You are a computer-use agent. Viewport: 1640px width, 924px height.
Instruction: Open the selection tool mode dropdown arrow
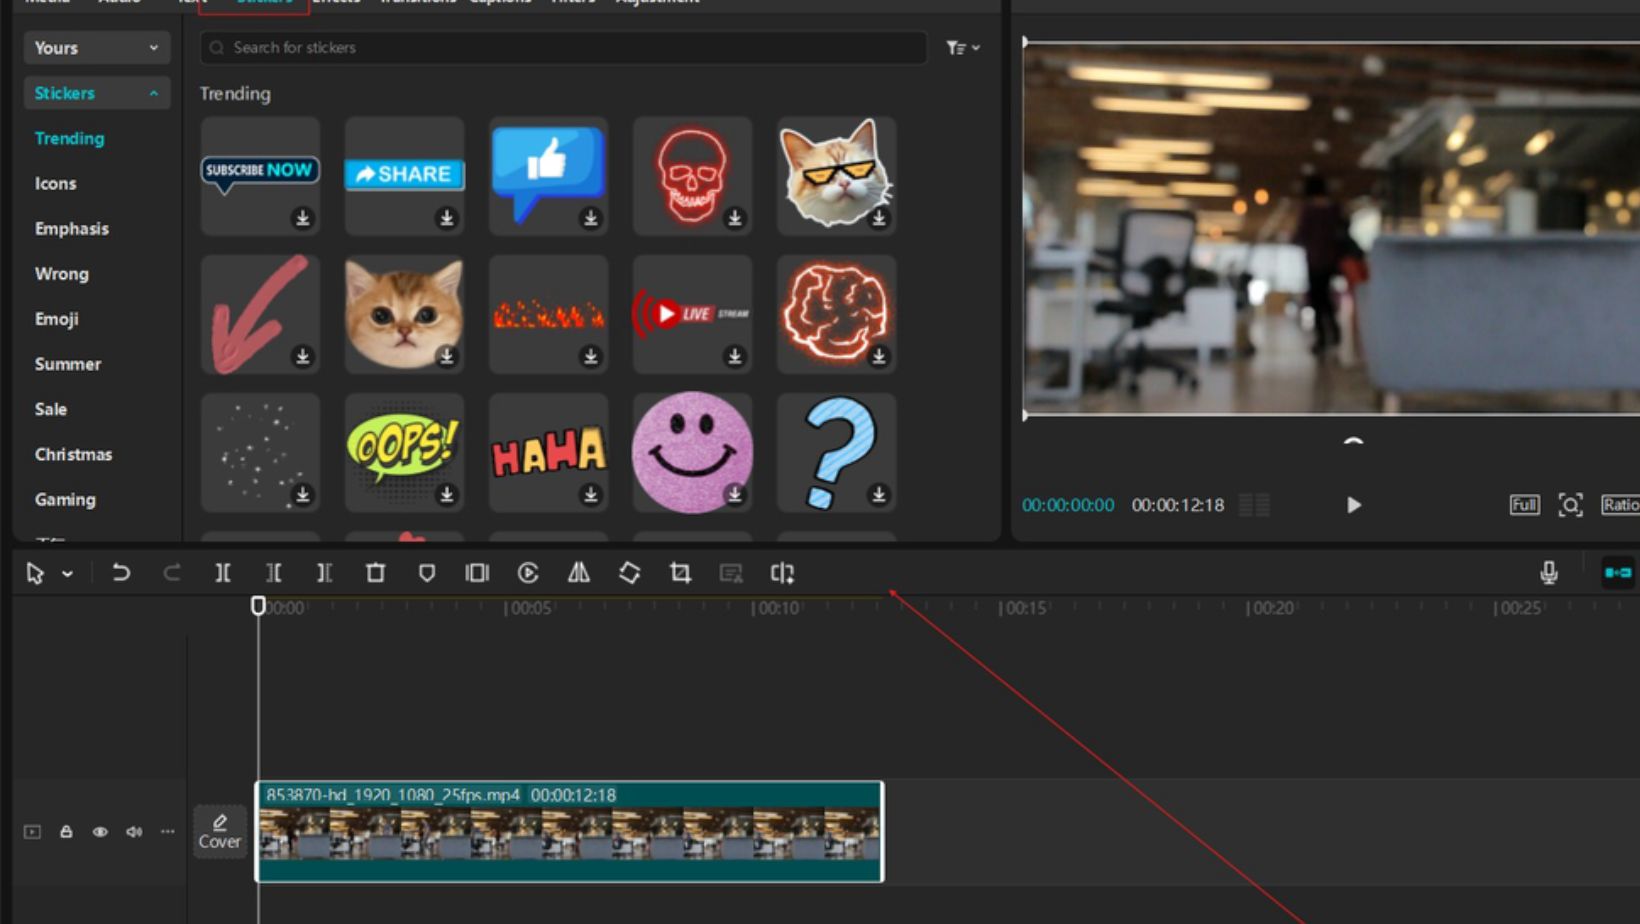pos(67,574)
